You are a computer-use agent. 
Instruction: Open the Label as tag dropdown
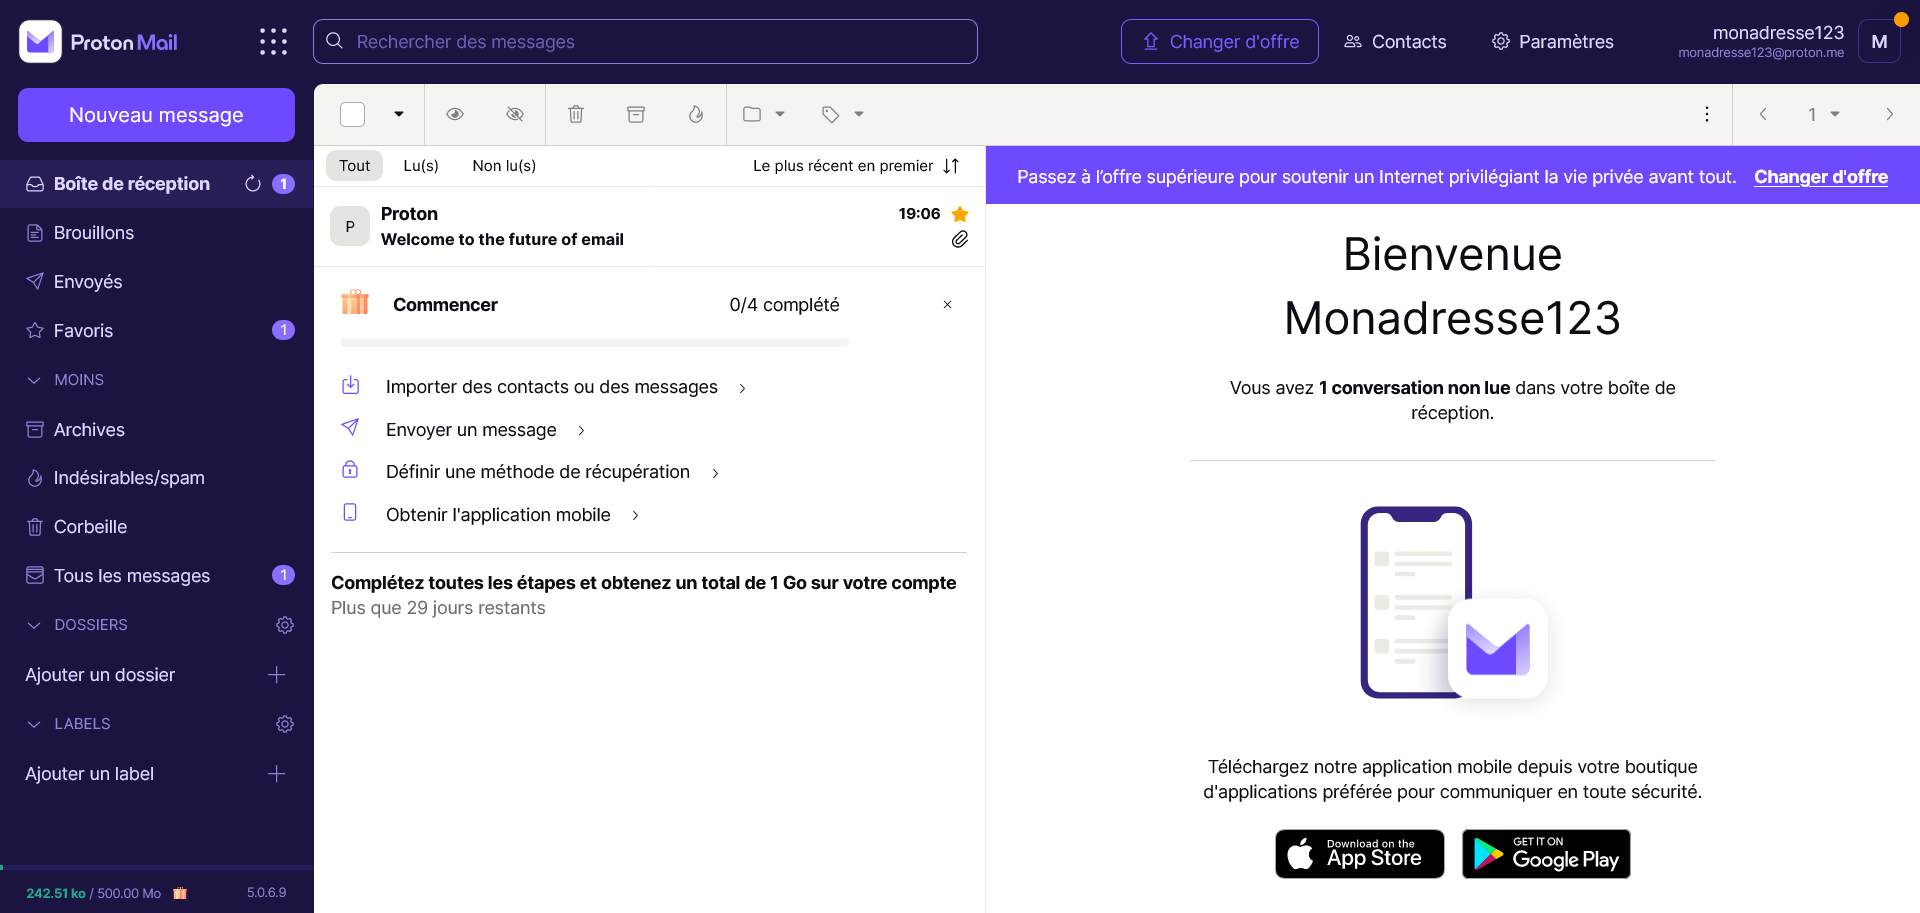click(x=843, y=114)
